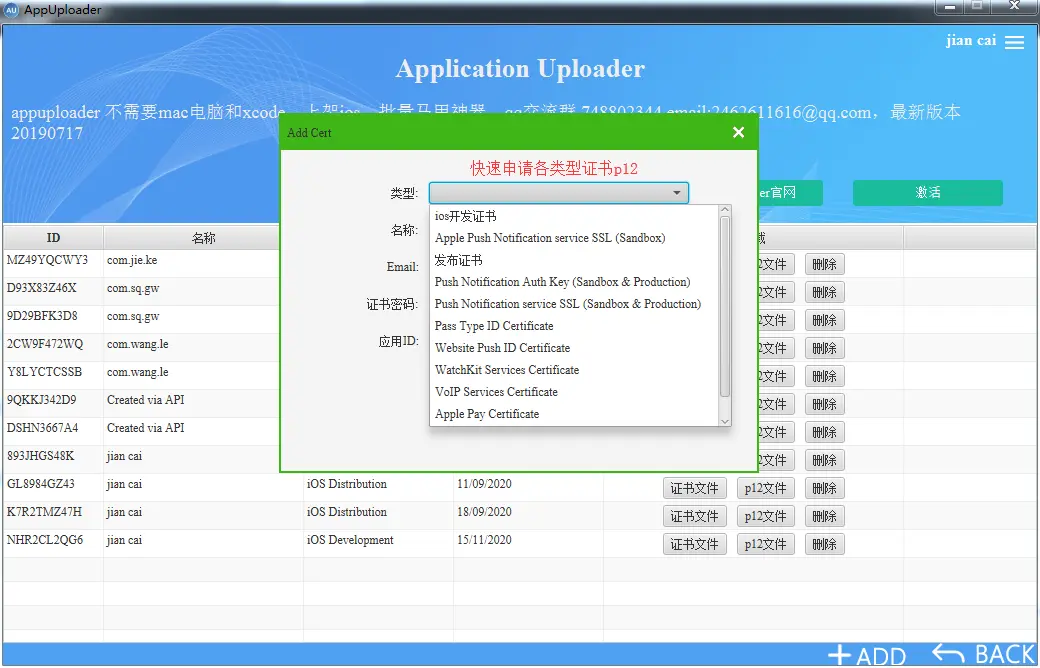Click the 名称 column header
1040x668 pixels.
coord(203,237)
